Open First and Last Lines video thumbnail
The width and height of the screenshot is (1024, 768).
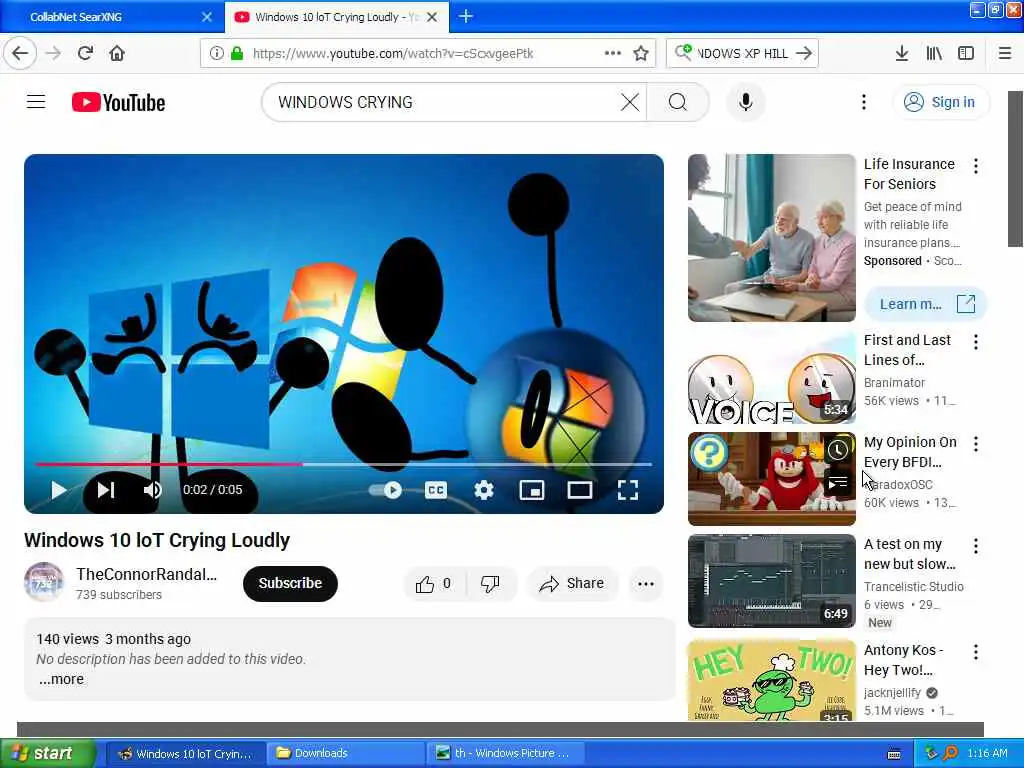click(x=771, y=377)
